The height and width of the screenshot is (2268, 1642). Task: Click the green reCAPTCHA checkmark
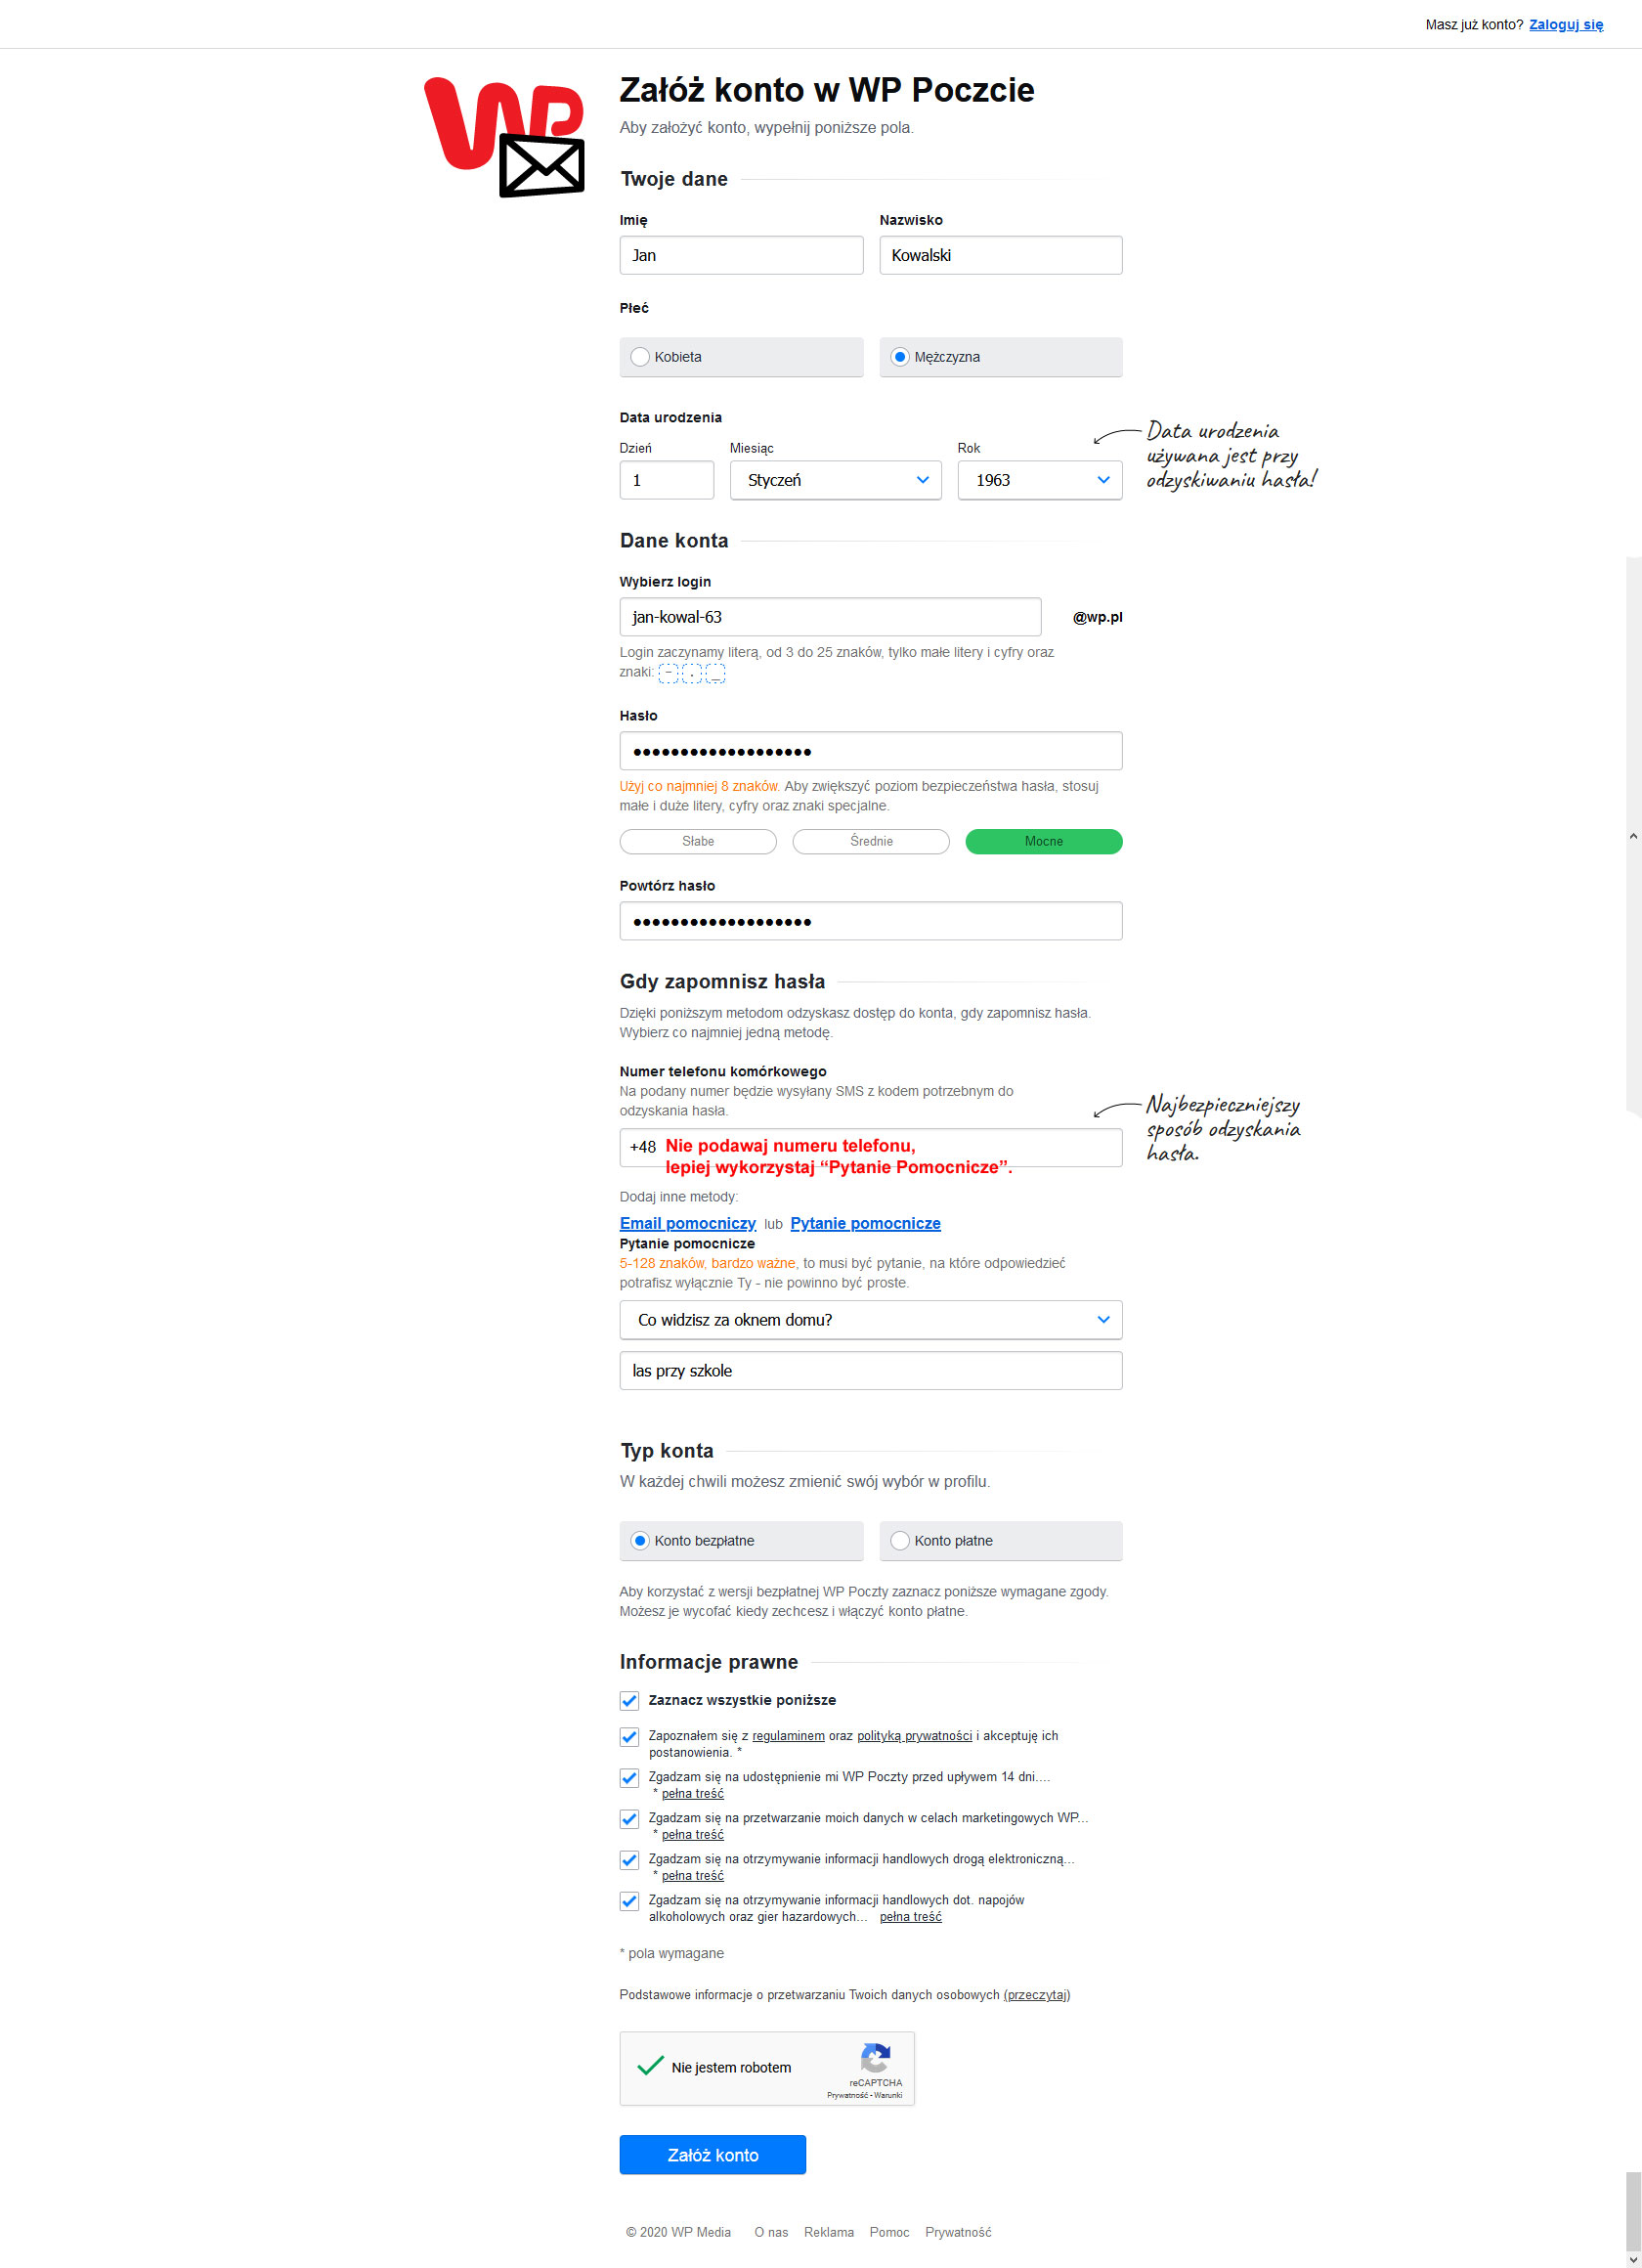tap(650, 2065)
